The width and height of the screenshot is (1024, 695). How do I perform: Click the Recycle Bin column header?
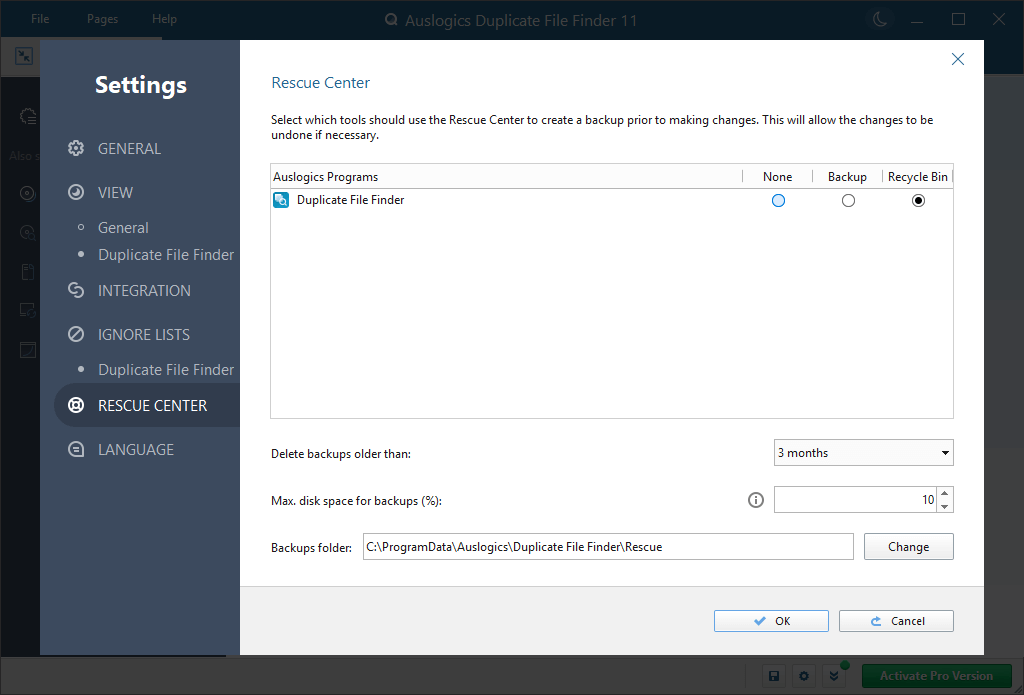pos(918,176)
